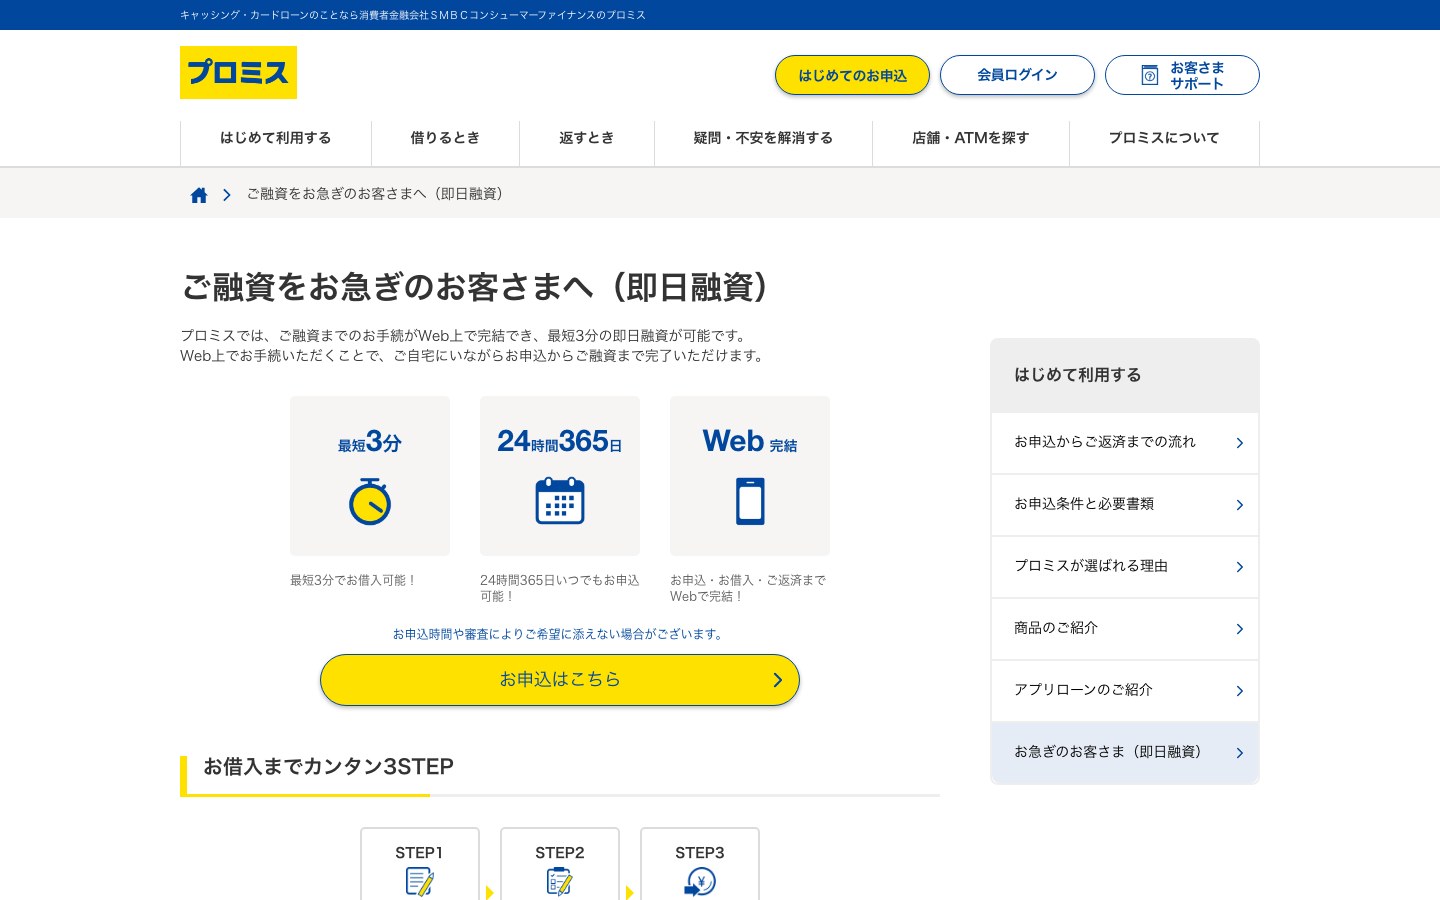The image size is (1440, 900).
Task: Open お客さまサポート
Action: click(1182, 75)
